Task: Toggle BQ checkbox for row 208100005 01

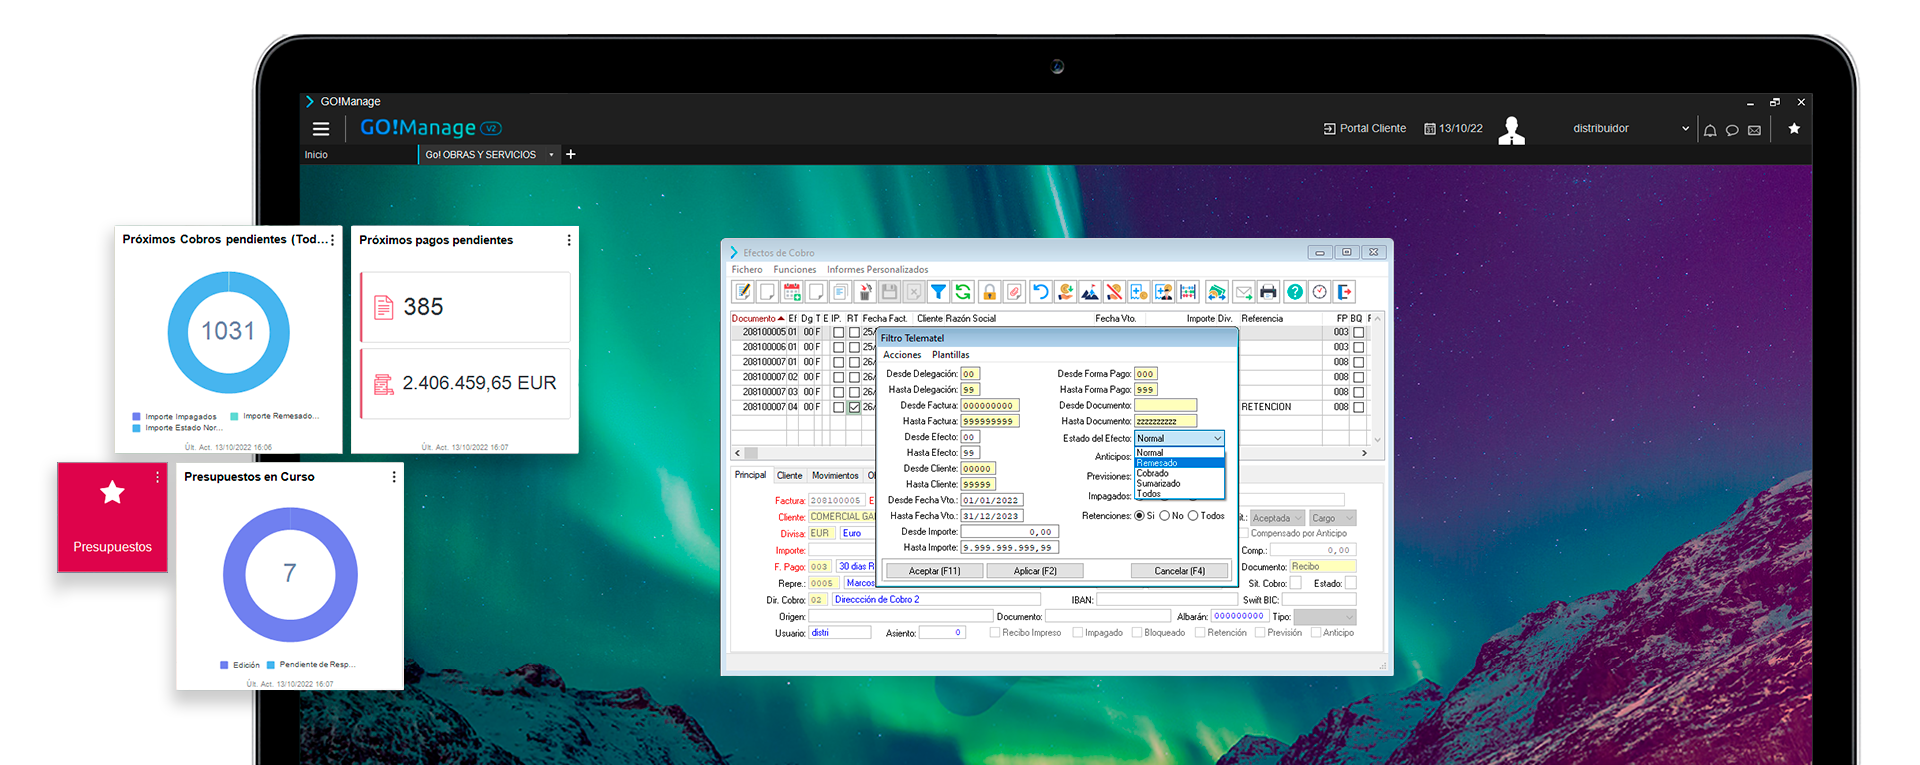Action: [x=1359, y=333]
